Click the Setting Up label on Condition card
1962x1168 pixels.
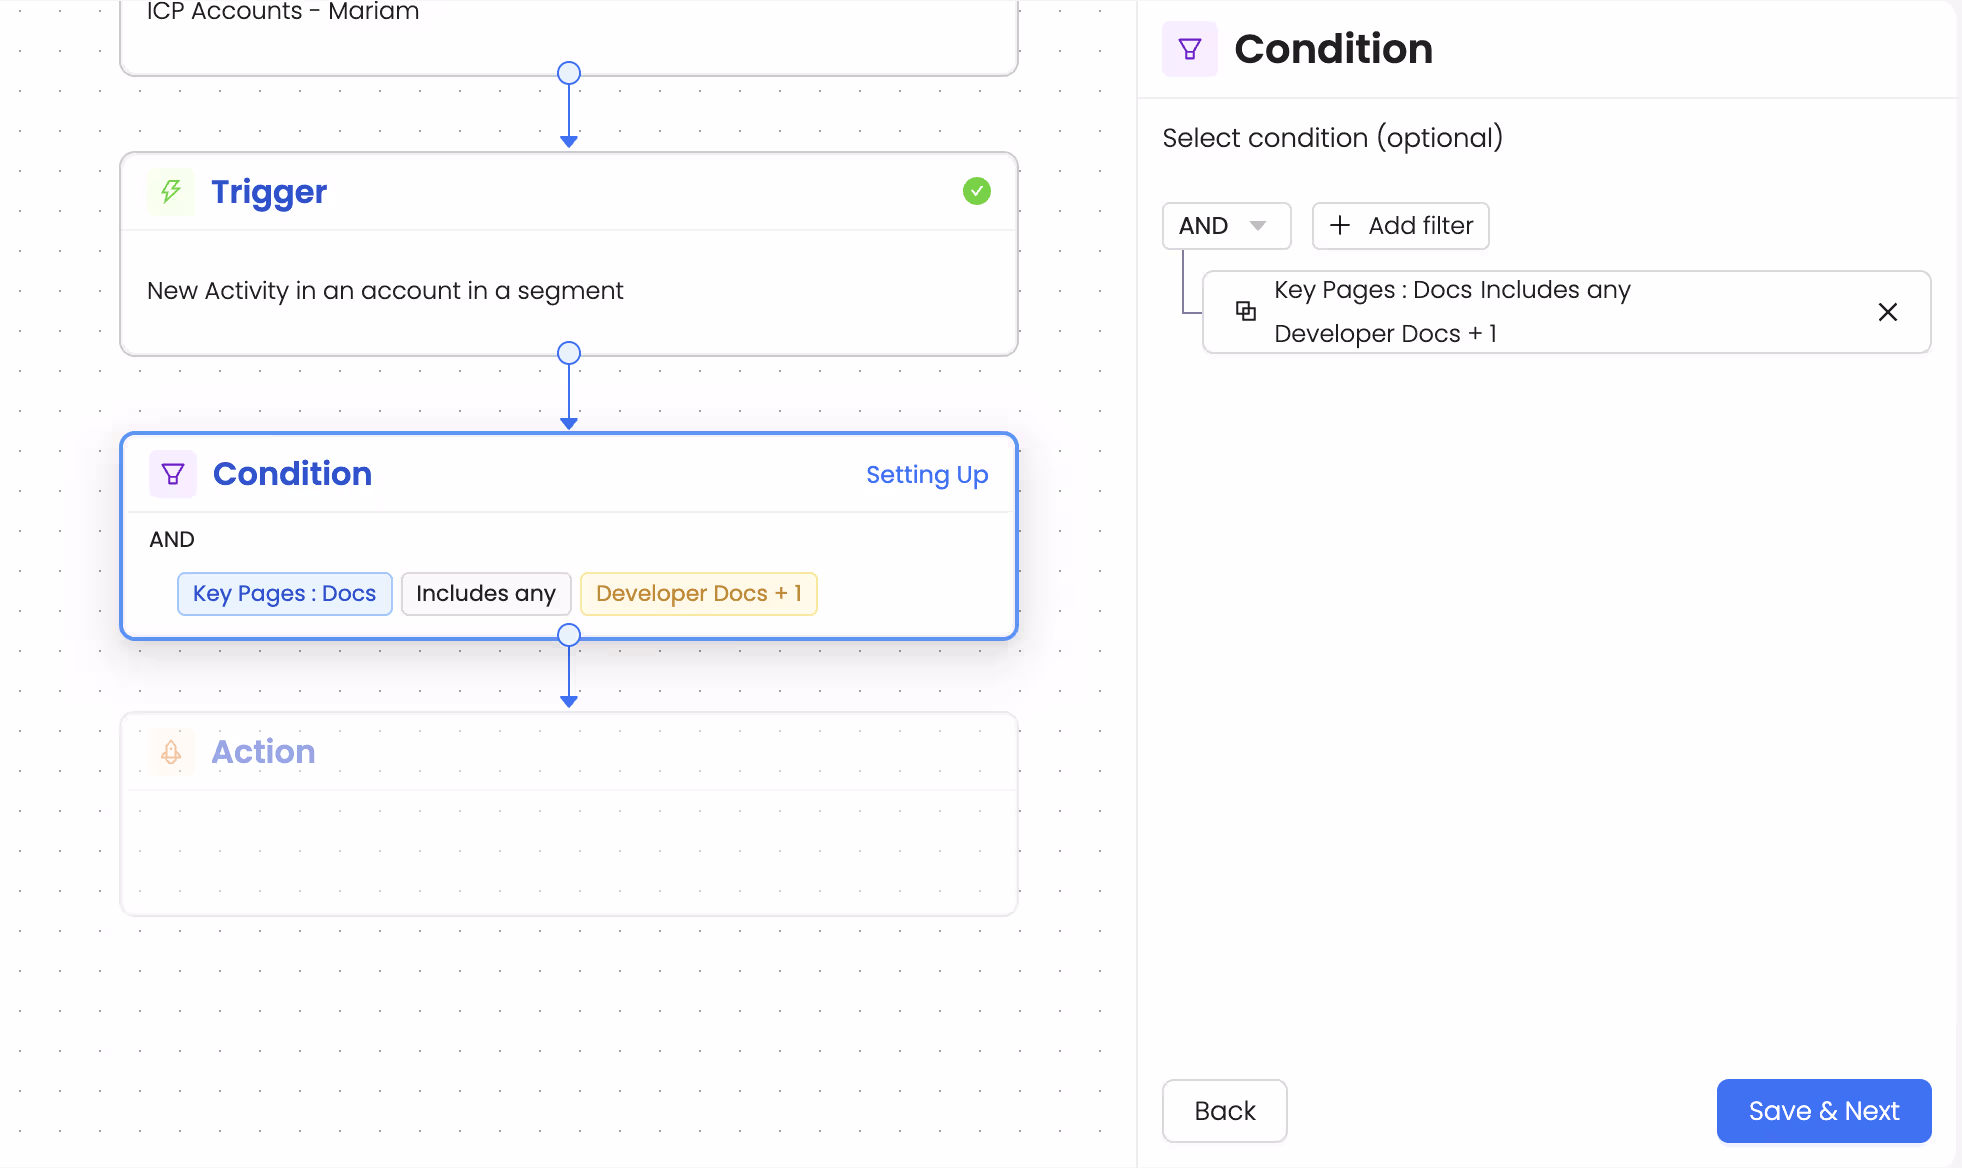coord(927,475)
